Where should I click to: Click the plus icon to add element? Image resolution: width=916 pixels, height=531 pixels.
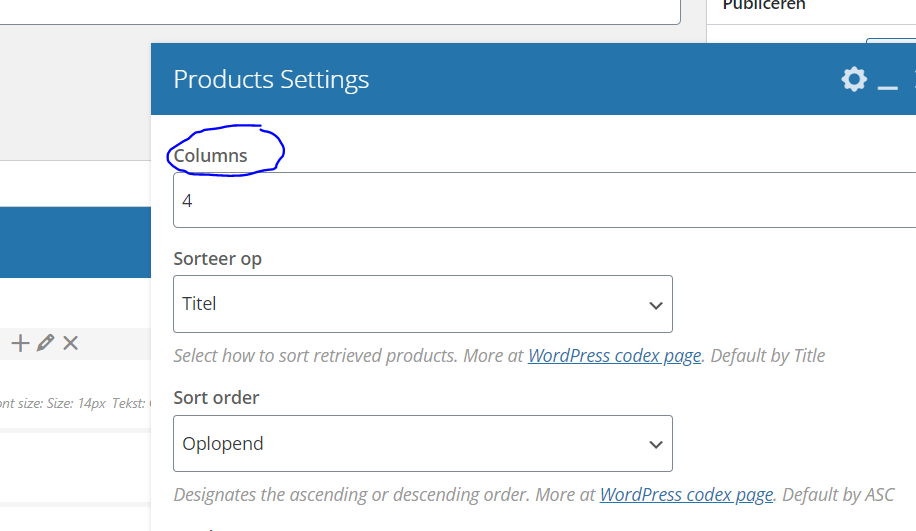(x=20, y=343)
